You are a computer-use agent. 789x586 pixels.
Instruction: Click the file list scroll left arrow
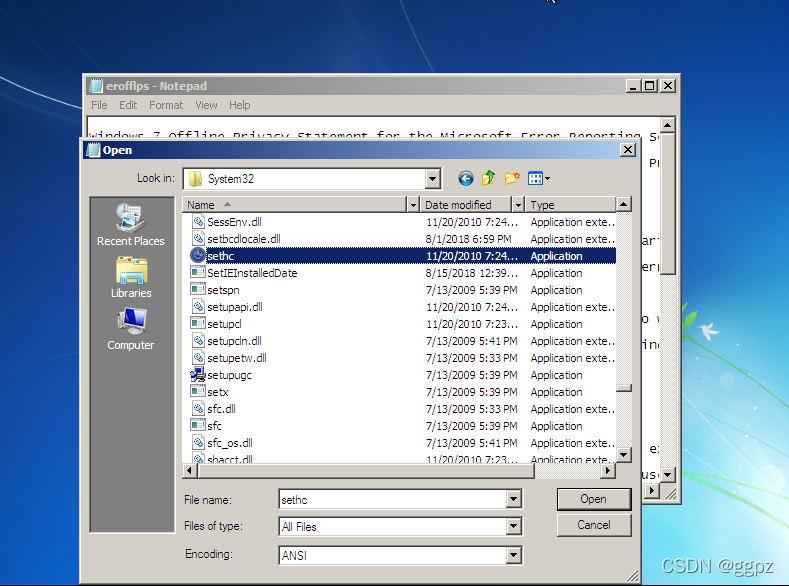pos(190,471)
